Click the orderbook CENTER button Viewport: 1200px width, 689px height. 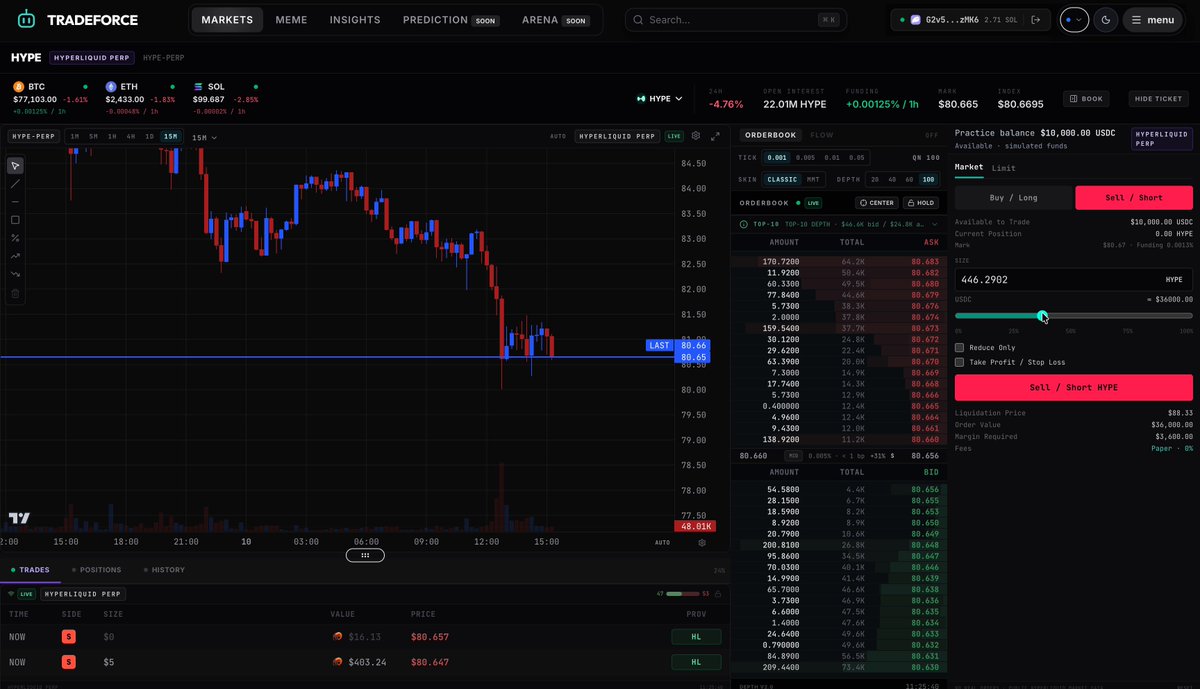coord(875,202)
